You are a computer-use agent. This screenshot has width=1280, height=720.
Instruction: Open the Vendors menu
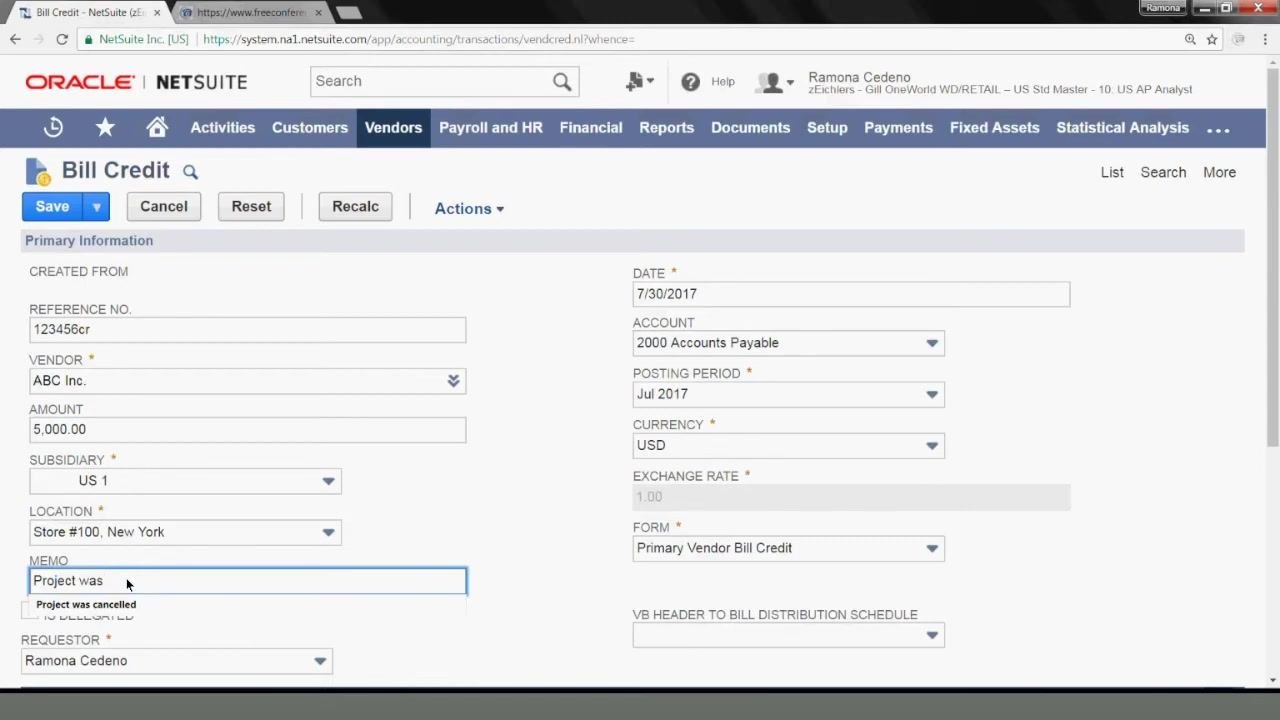[393, 127]
